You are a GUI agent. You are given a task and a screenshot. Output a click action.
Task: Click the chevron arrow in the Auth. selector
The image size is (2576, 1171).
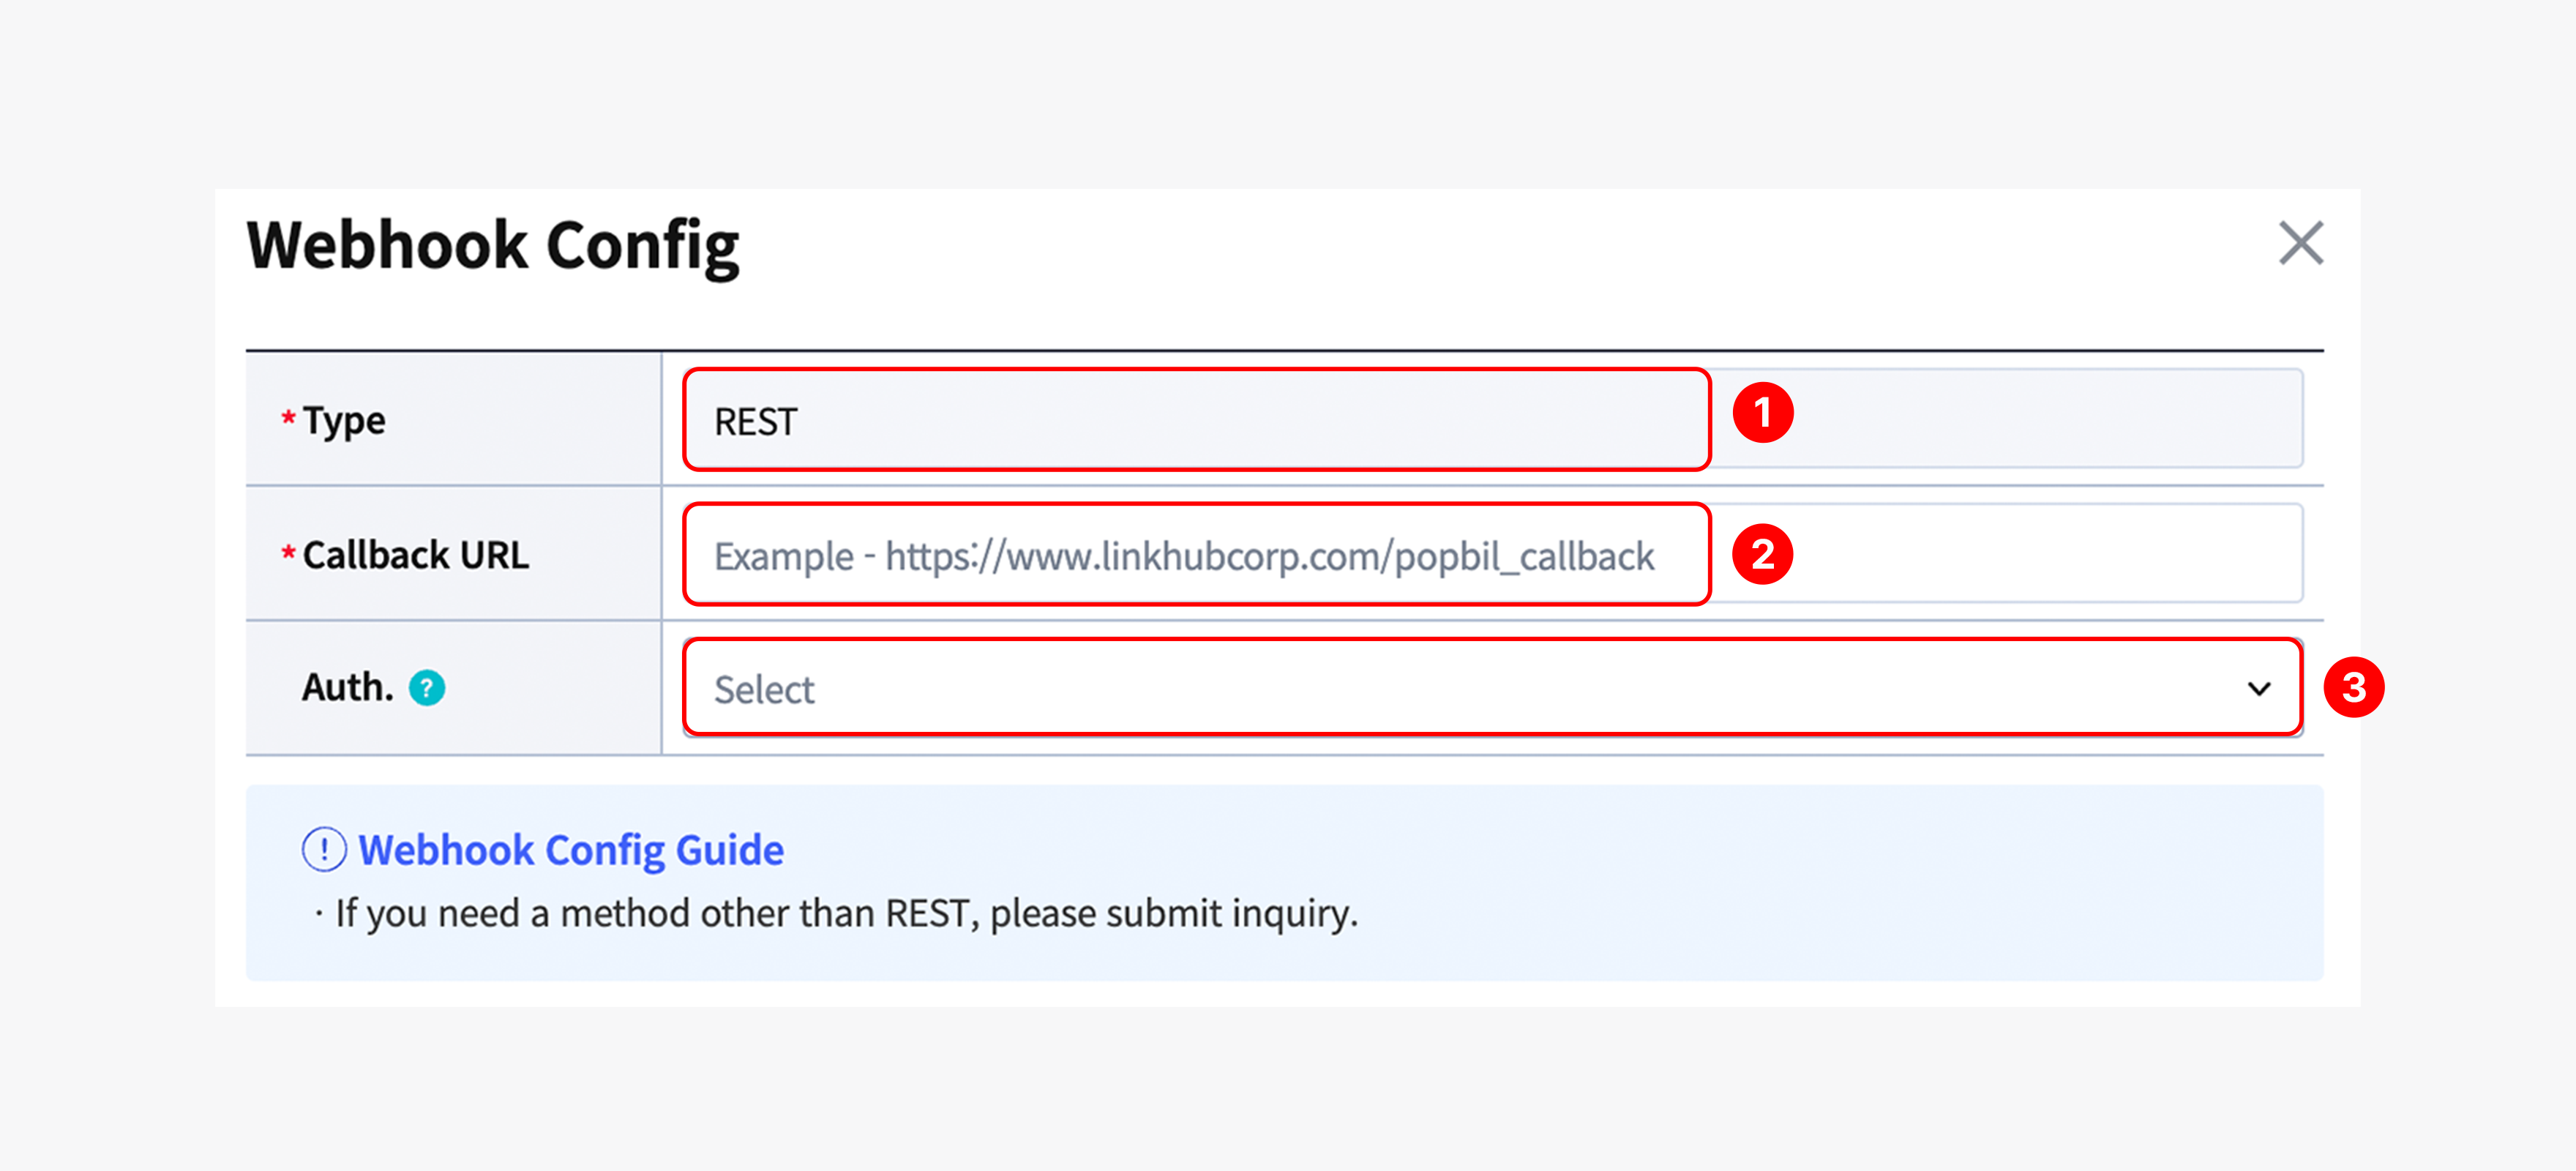click(2260, 688)
